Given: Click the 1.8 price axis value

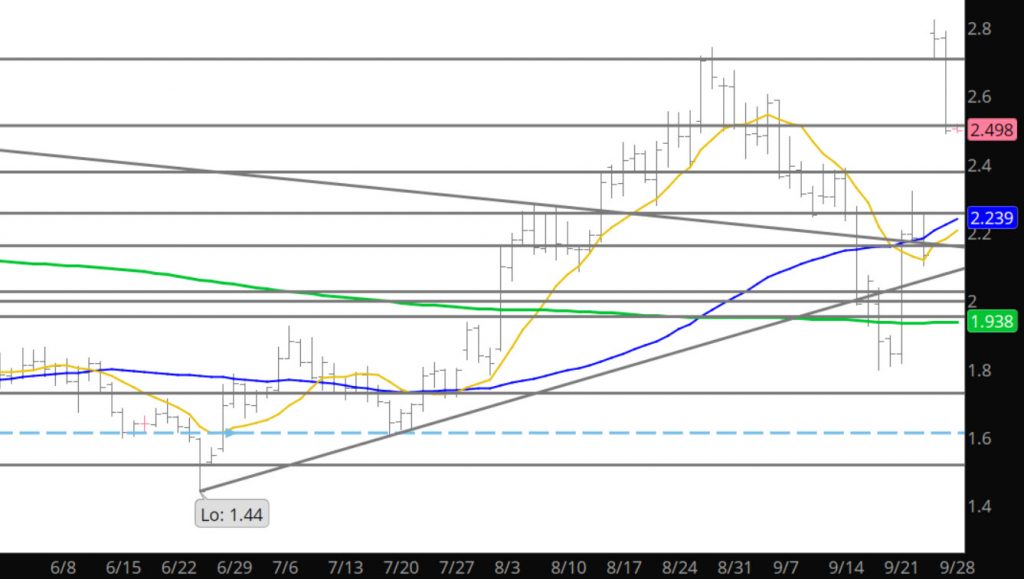Looking at the screenshot, I should (980, 370).
